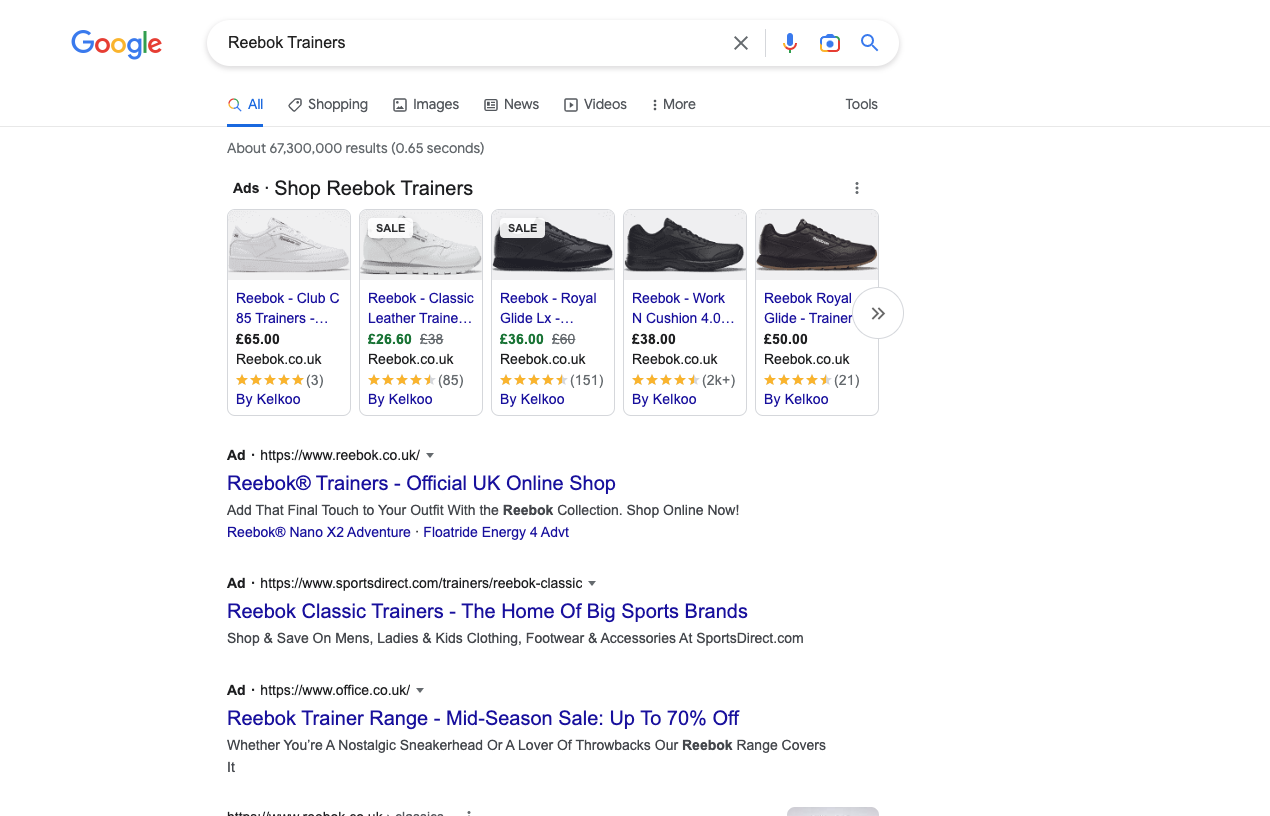Open the Reebok® Nano X2 Adventure sitelink
1270x816 pixels.
coord(319,532)
